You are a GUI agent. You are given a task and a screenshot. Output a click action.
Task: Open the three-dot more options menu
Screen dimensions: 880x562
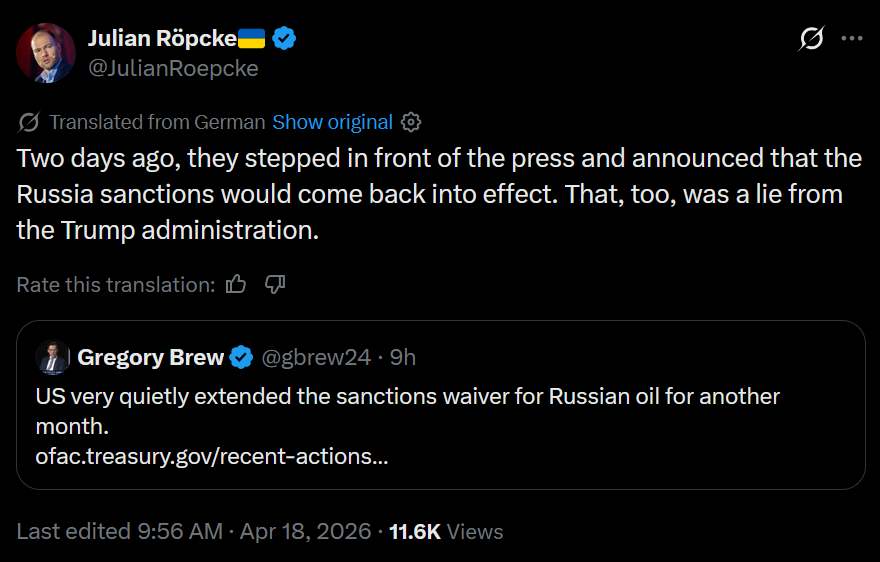click(x=852, y=38)
